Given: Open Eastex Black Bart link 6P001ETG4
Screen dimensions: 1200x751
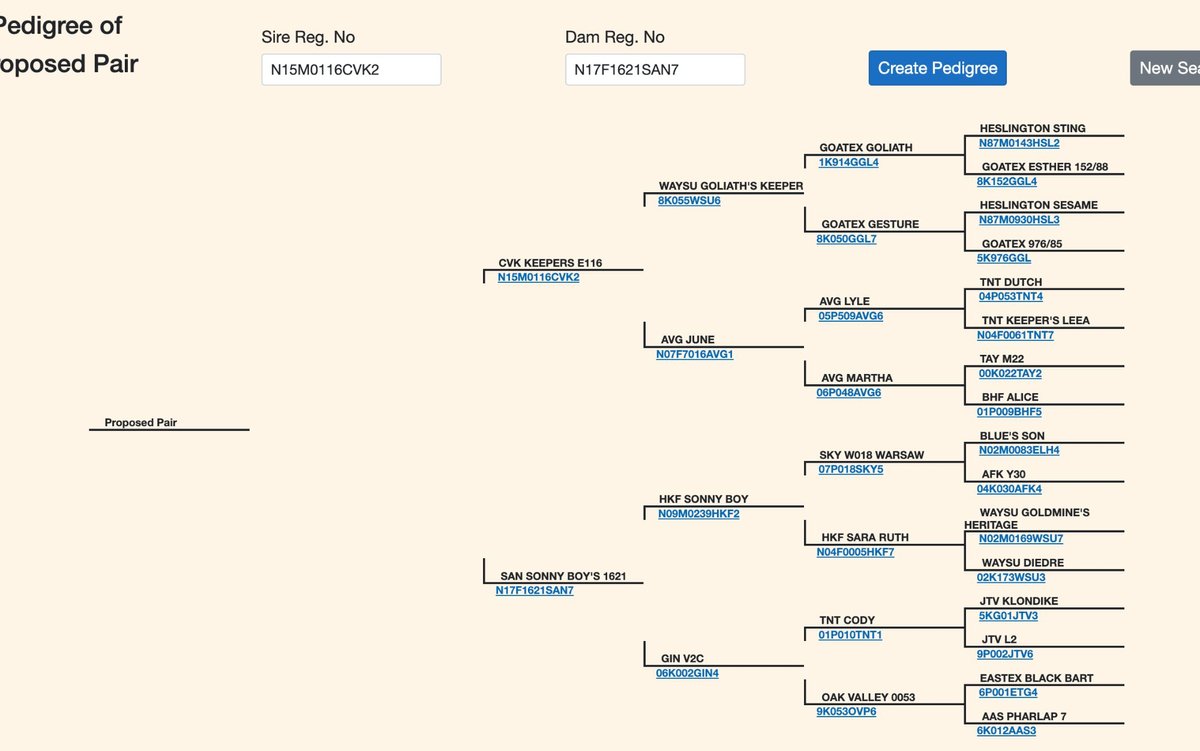Looking at the screenshot, I should pyautogui.click(x=1008, y=692).
